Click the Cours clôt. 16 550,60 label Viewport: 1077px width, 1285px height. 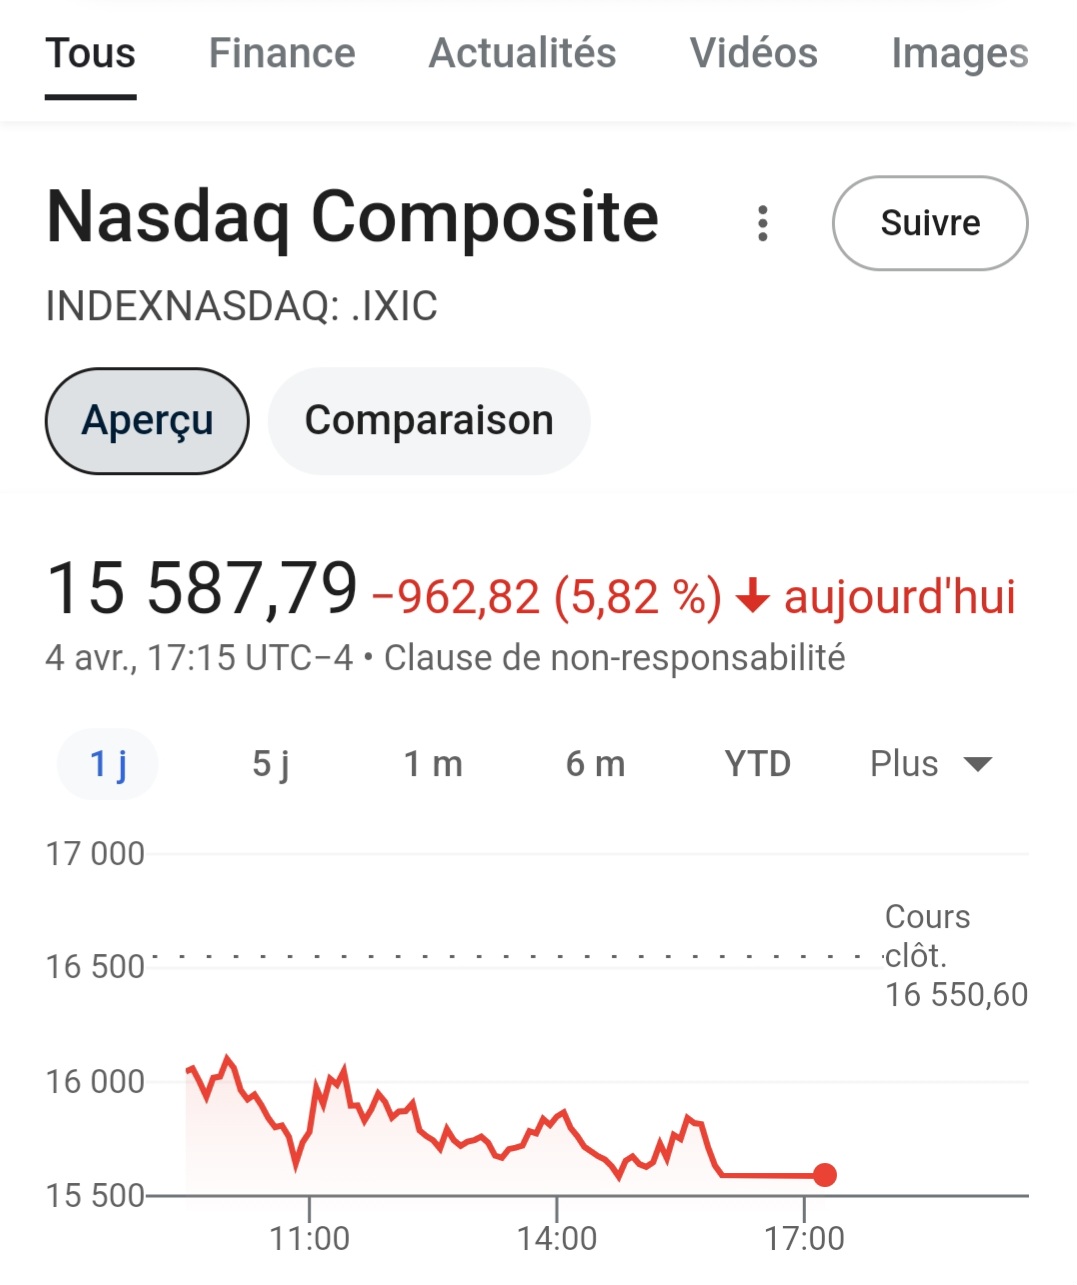pyautogui.click(x=955, y=956)
